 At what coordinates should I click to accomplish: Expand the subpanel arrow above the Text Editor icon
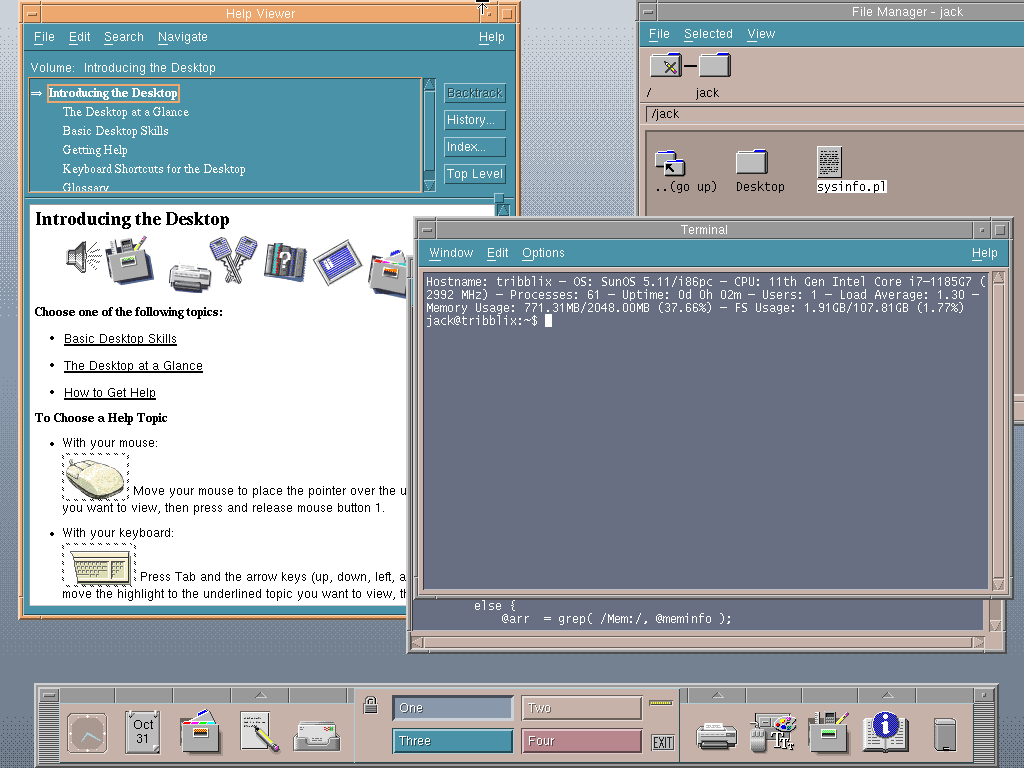[260, 695]
